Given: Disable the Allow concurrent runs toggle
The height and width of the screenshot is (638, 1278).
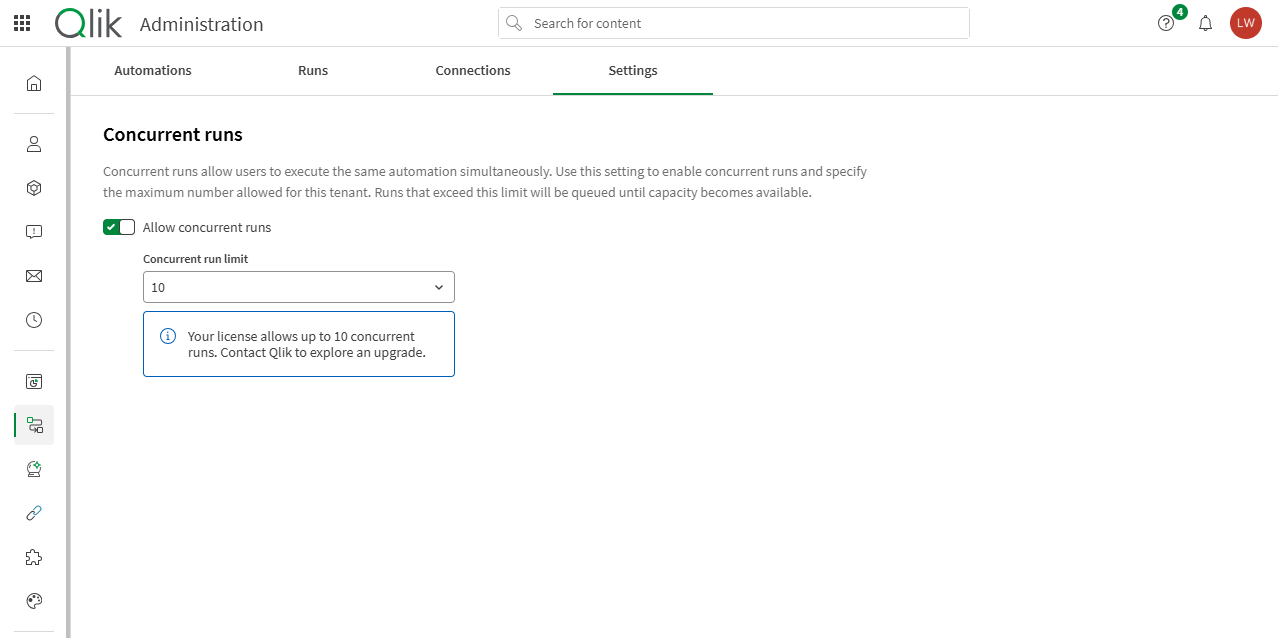Looking at the screenshot, I should (118, 226).
